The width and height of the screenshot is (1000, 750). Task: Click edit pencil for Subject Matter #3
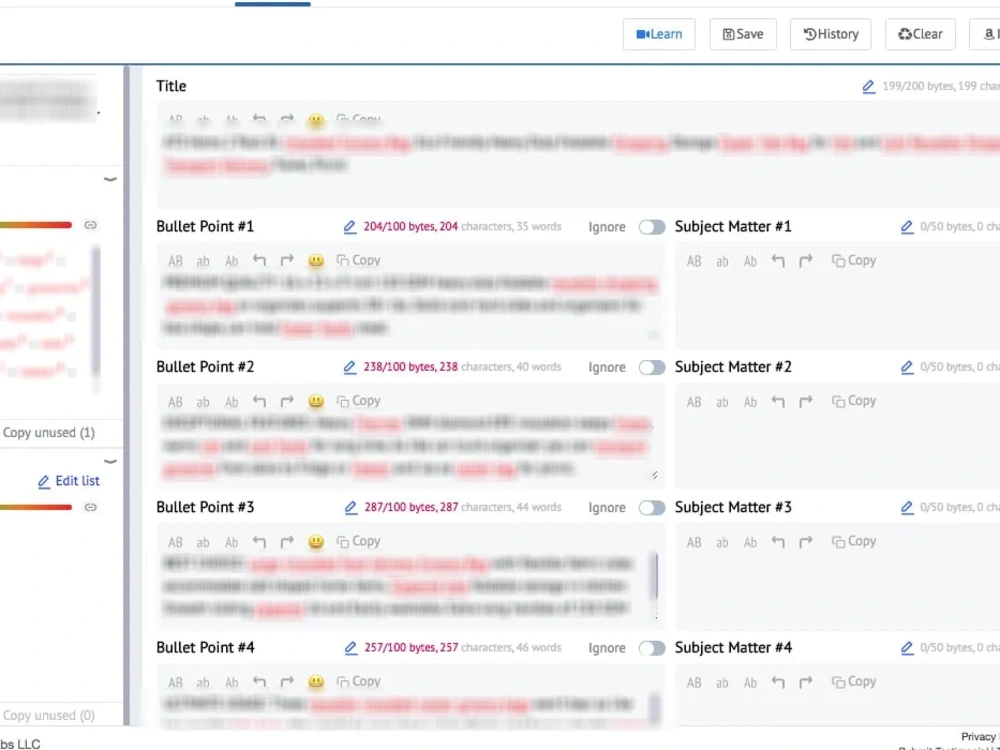pyautogui.click(x=907, y=507)
